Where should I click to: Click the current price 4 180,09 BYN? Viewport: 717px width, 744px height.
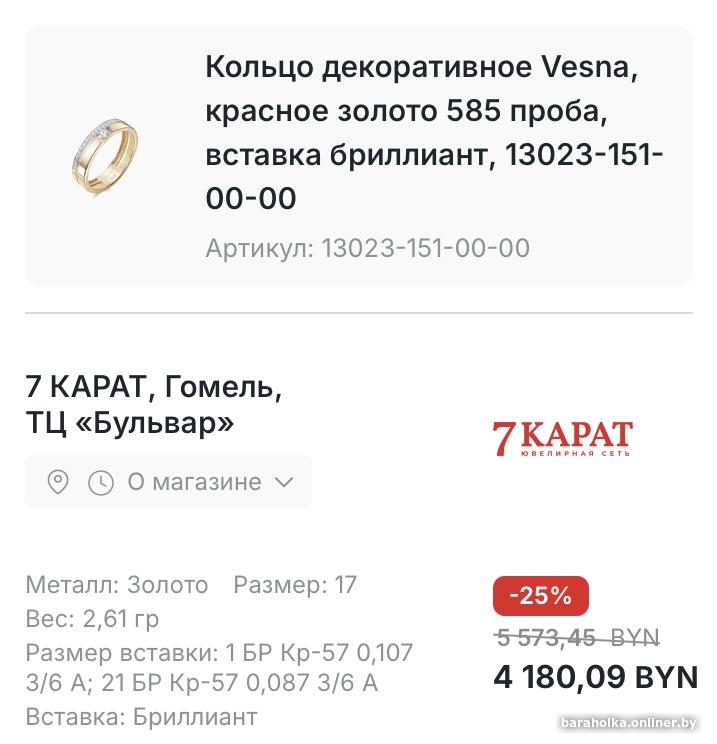[x=595, y=677]
